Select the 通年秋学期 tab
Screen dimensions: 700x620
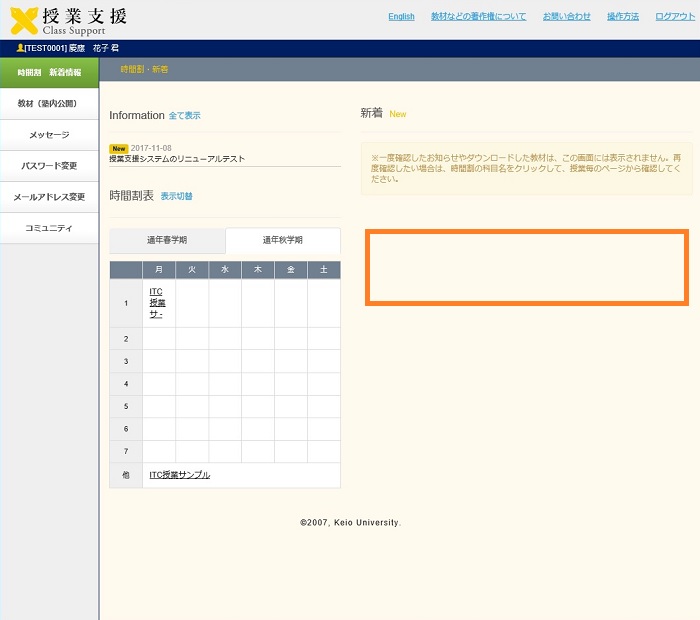click(283, 241)
